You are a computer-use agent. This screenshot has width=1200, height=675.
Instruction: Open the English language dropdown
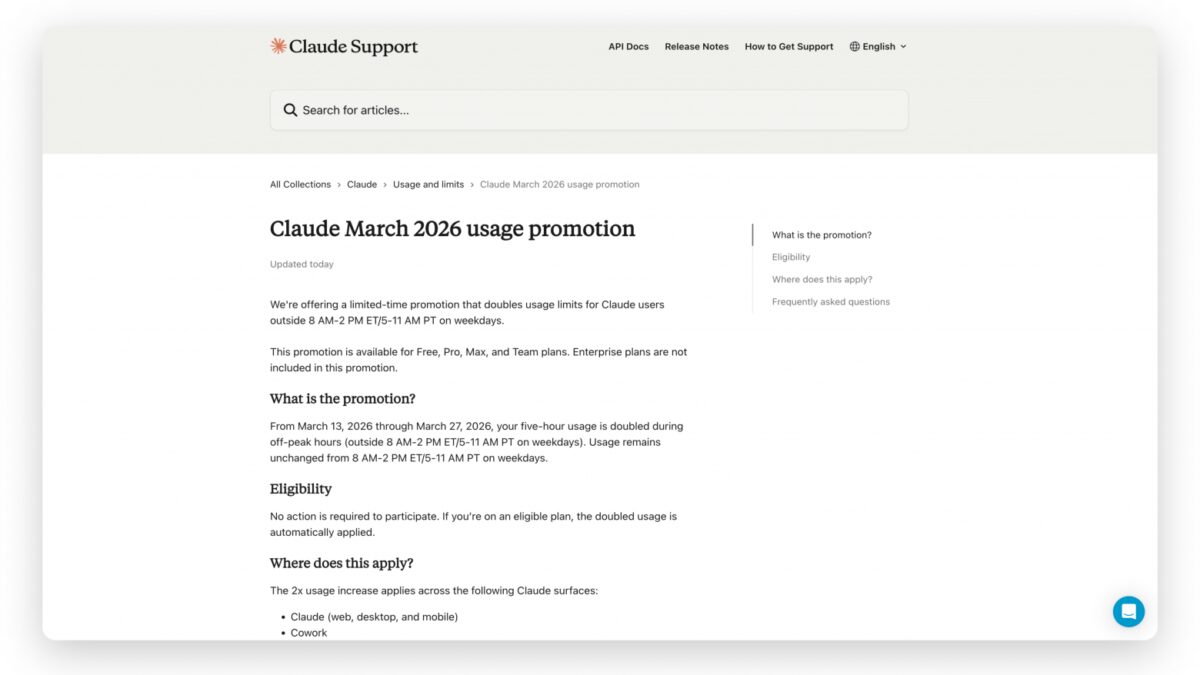click(x=876, y=46)
